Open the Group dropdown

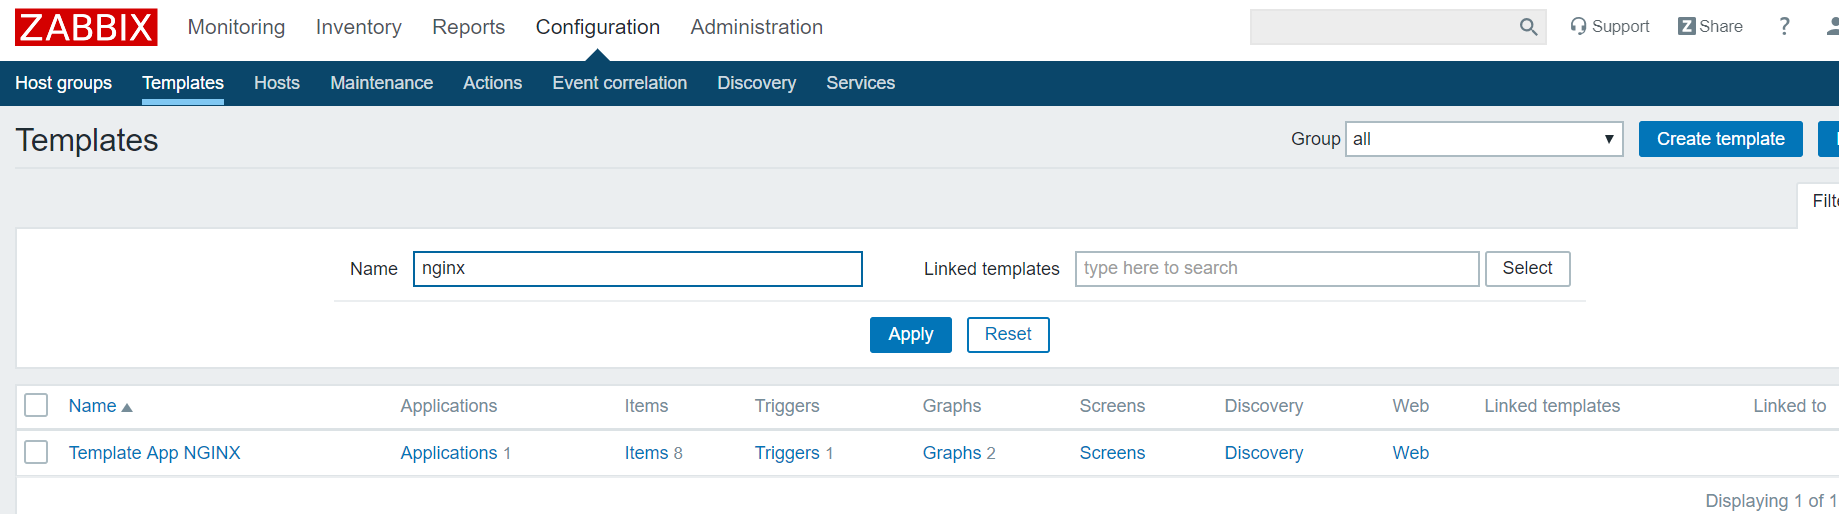[1484, 139]
